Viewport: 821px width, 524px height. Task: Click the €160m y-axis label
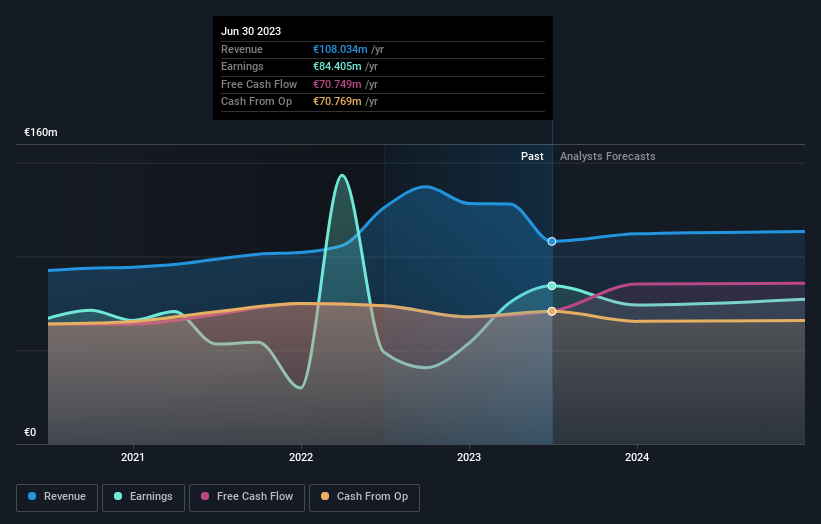[41, 132]
